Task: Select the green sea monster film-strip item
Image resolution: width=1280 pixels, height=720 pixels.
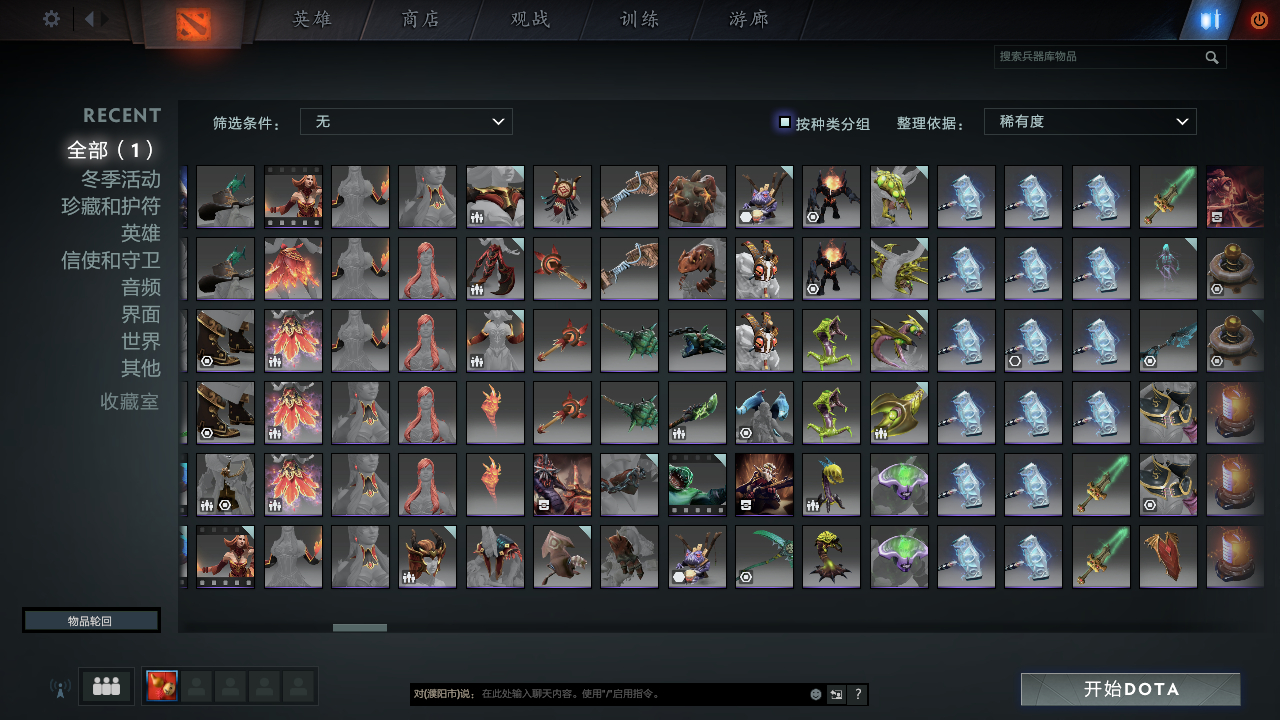Action: tap(697, 485)
